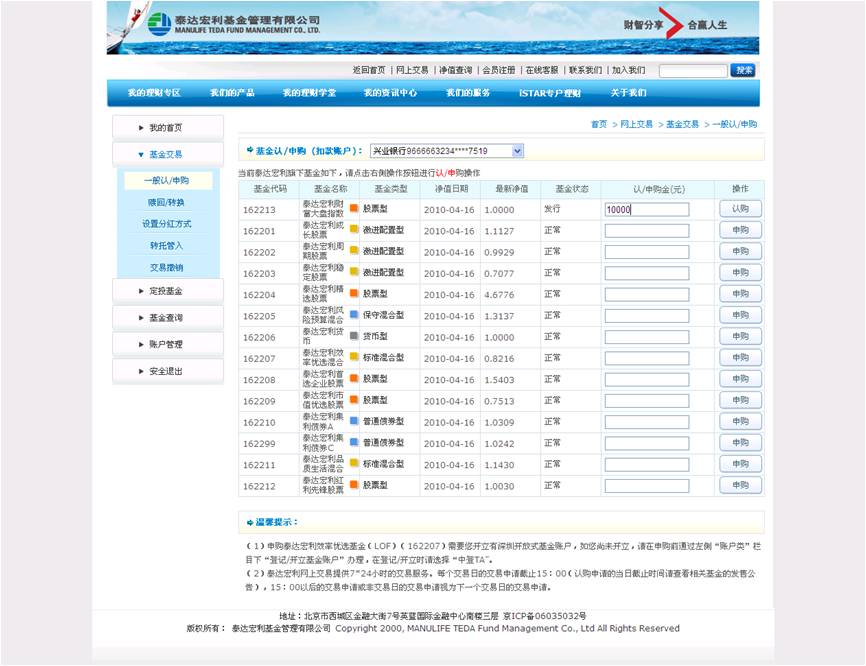Click the Manulife Teda company logo
The width and height of the screenshot is (866, 666).
(233, 24)
